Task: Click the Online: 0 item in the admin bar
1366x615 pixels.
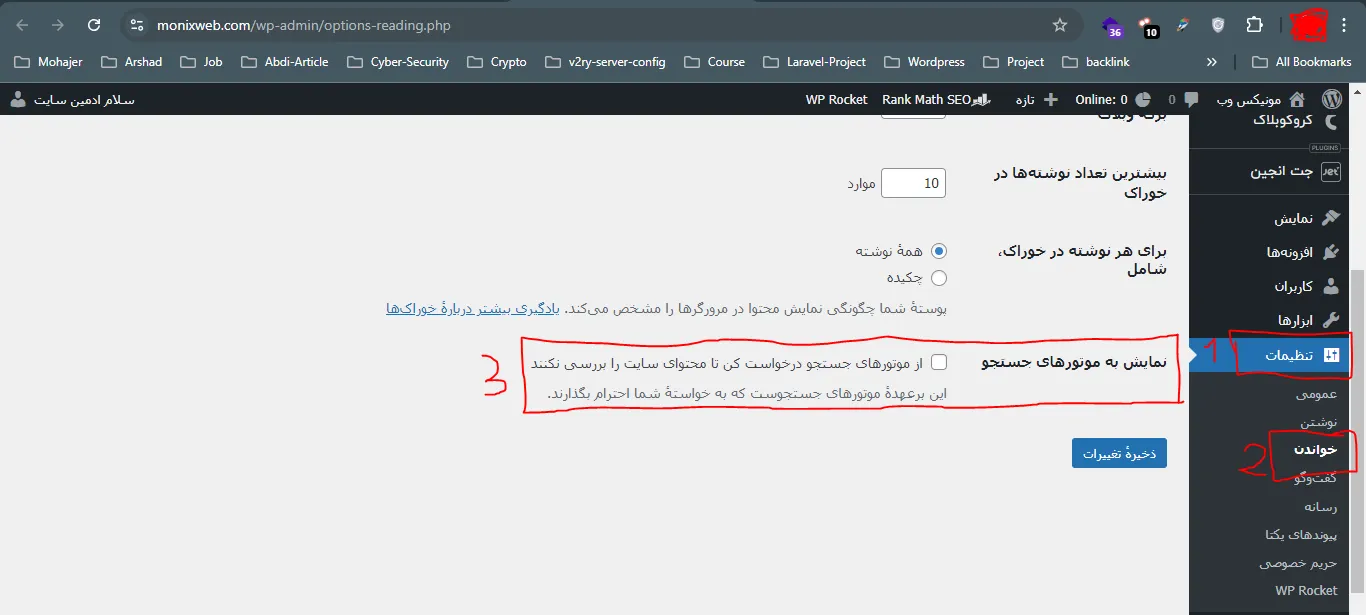Action: pos(1111,99)
